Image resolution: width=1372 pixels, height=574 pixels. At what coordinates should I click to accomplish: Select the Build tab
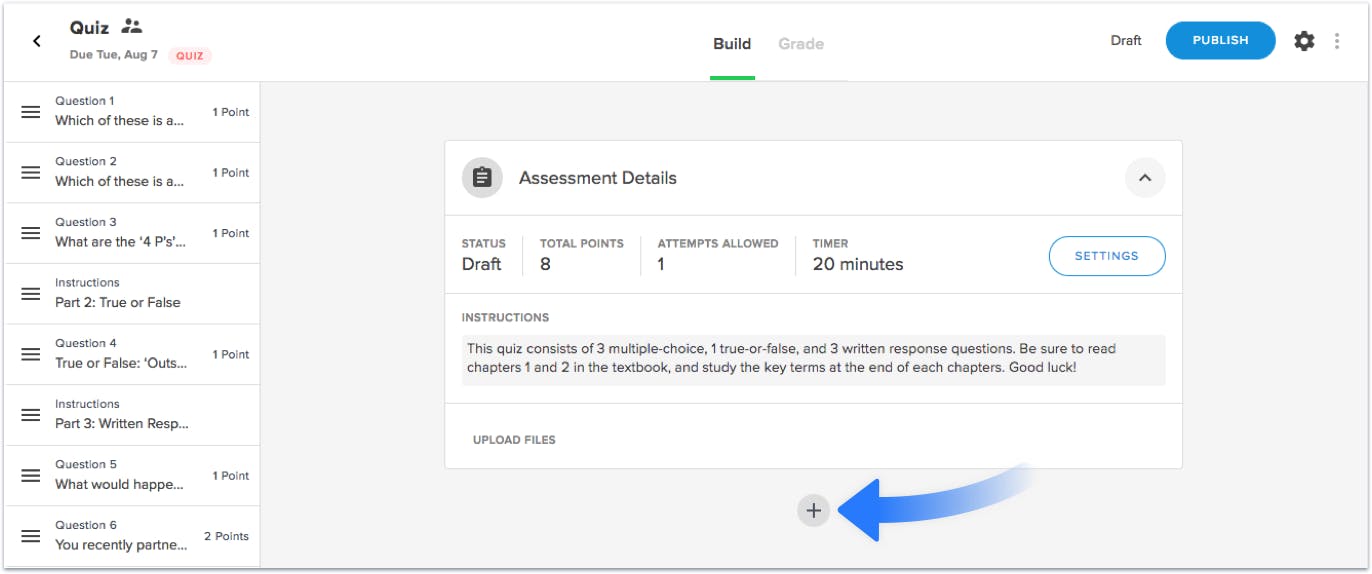pyautogui.click(x=732, y=44)
